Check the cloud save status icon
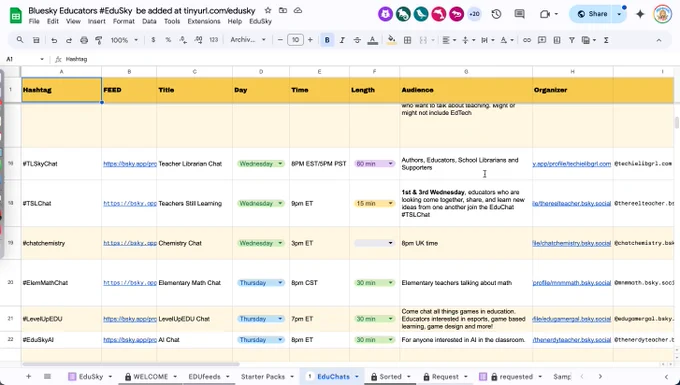The height and width of the screenshot is (385, 680). pos(298,10)
